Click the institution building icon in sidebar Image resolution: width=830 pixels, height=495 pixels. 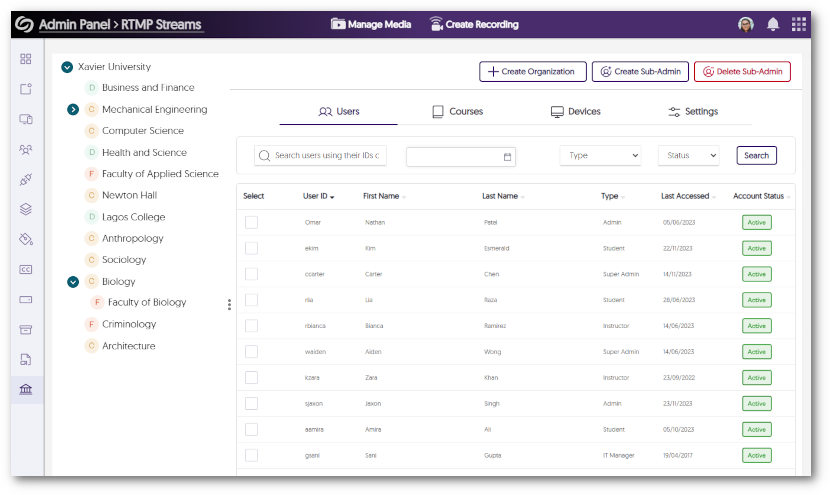tap(25, 390)
